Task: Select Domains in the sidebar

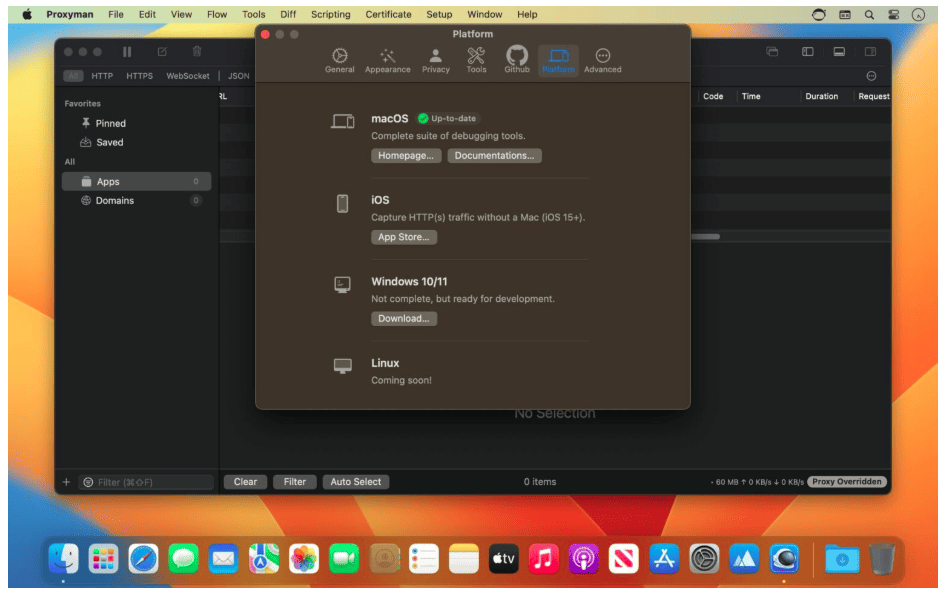Action: coord(136,201)
